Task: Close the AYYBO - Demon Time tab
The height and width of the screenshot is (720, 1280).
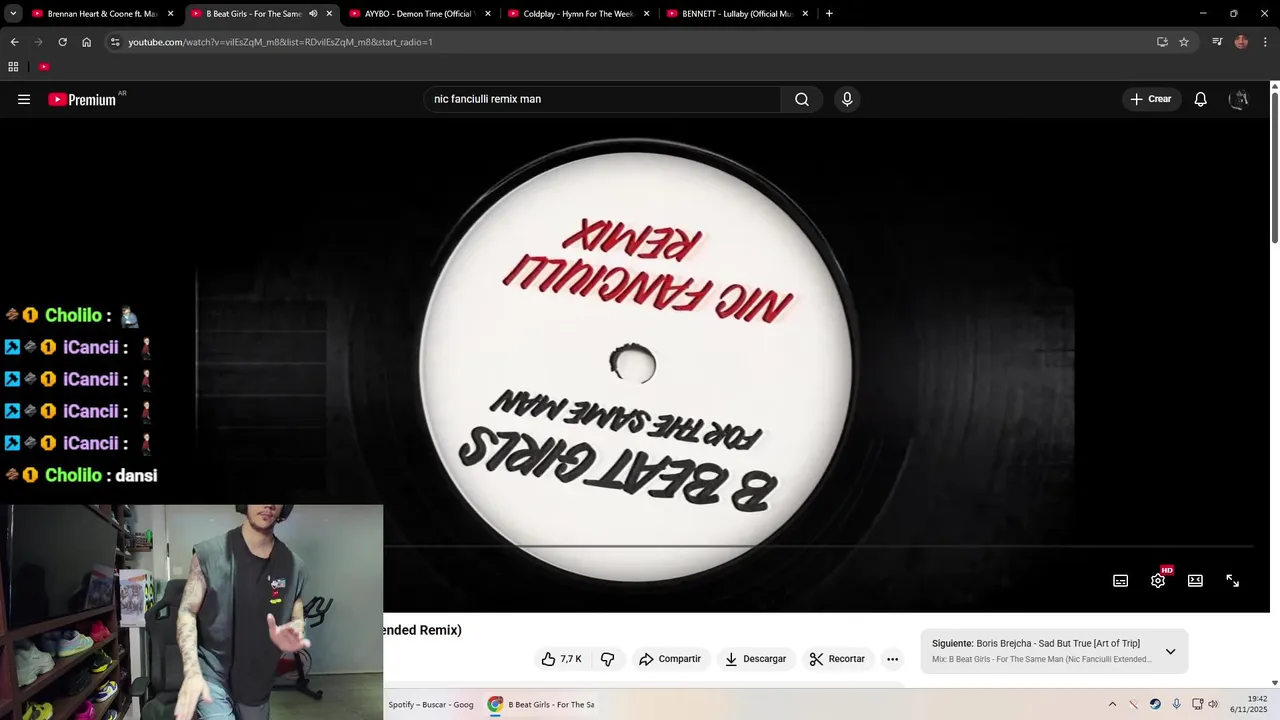Action: pos(488,14)
